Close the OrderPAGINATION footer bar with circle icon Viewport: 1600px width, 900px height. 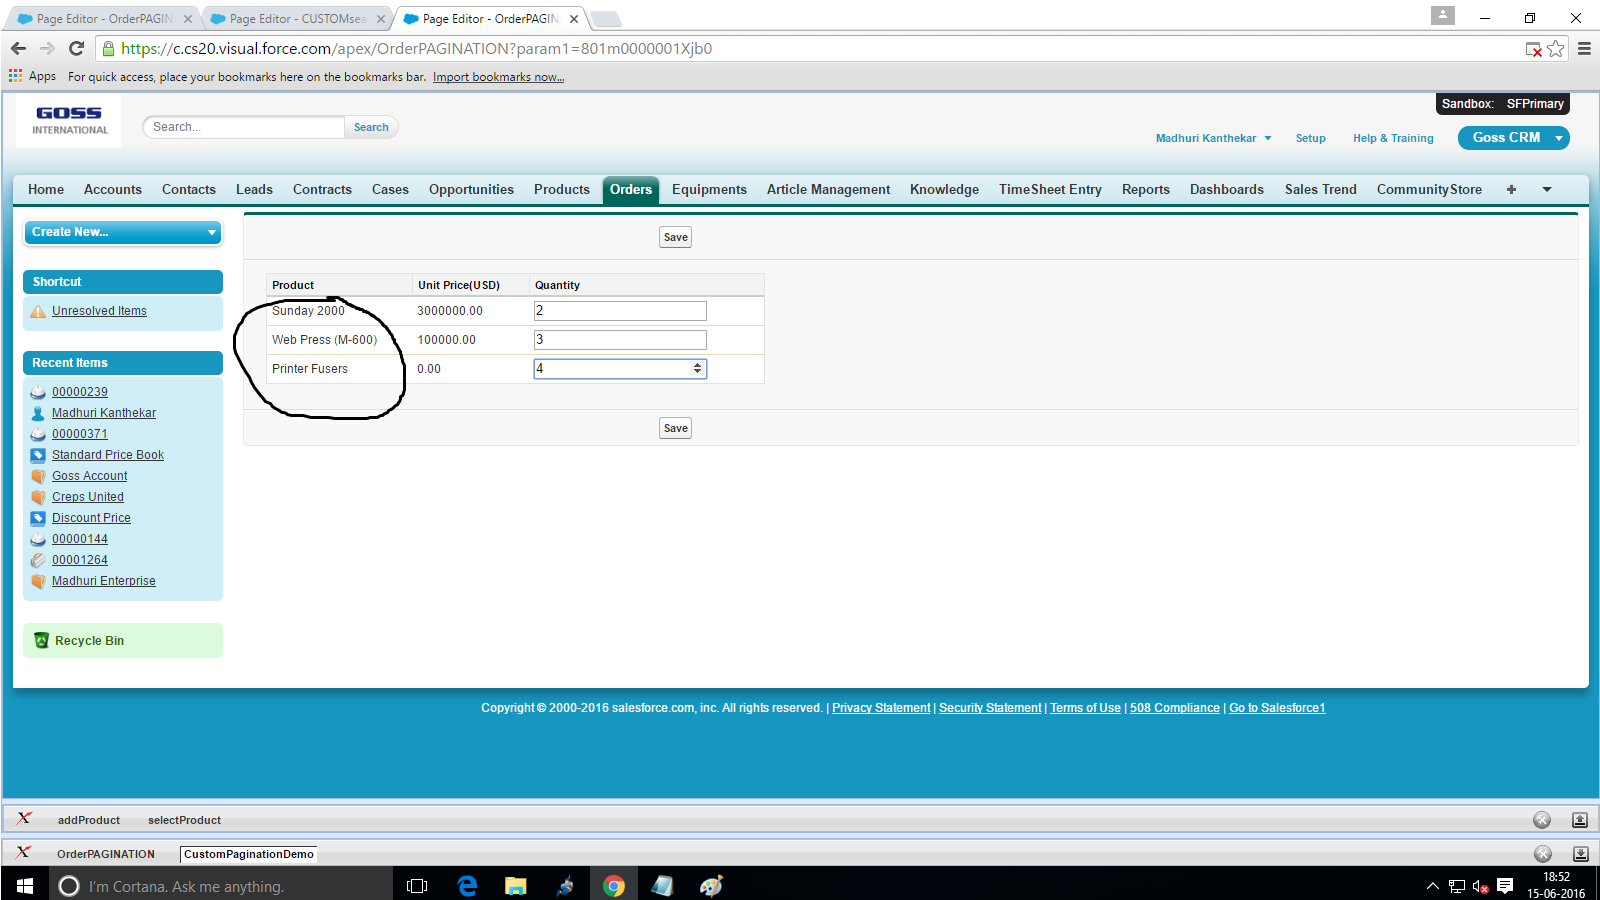click(1543, 853)
